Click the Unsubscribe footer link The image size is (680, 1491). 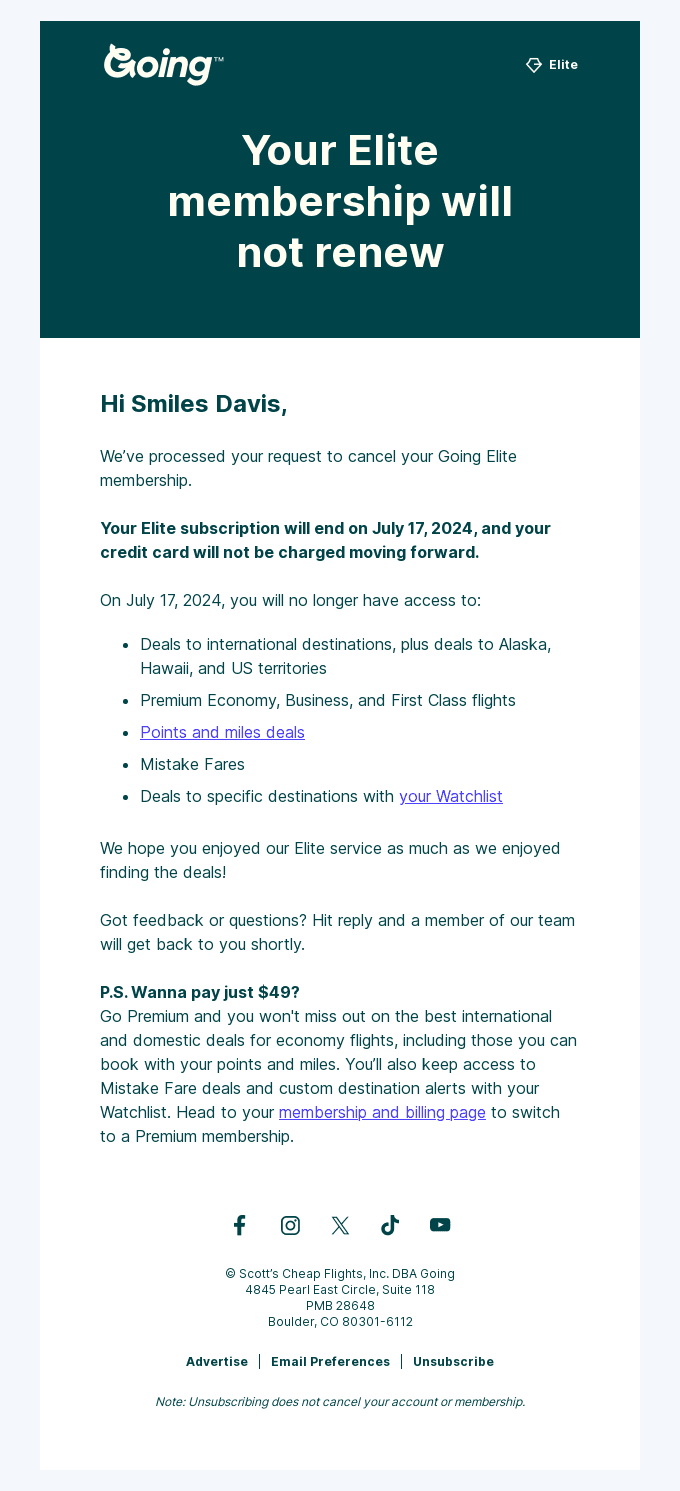[453, 1361]
